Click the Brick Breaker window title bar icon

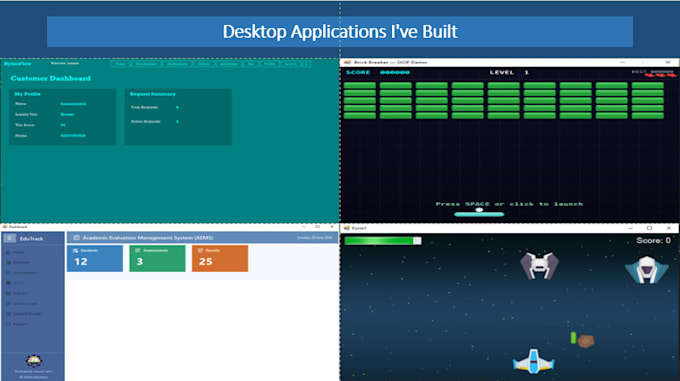point(347,62)
